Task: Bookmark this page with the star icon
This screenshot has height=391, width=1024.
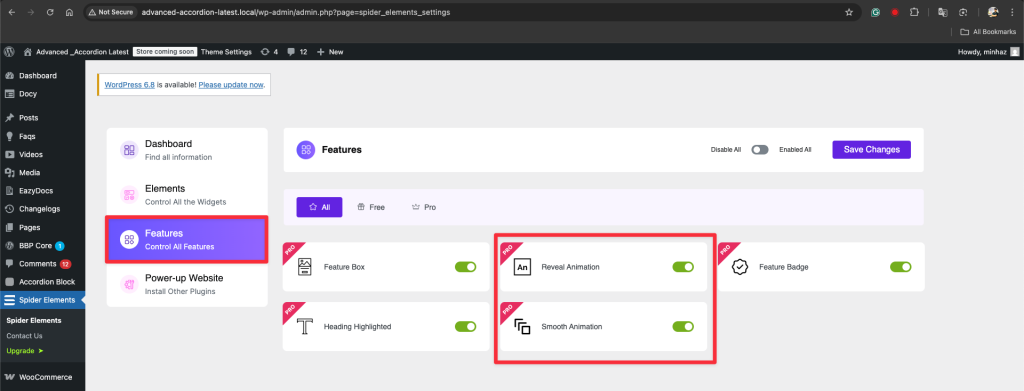Action: click(849, 12)
